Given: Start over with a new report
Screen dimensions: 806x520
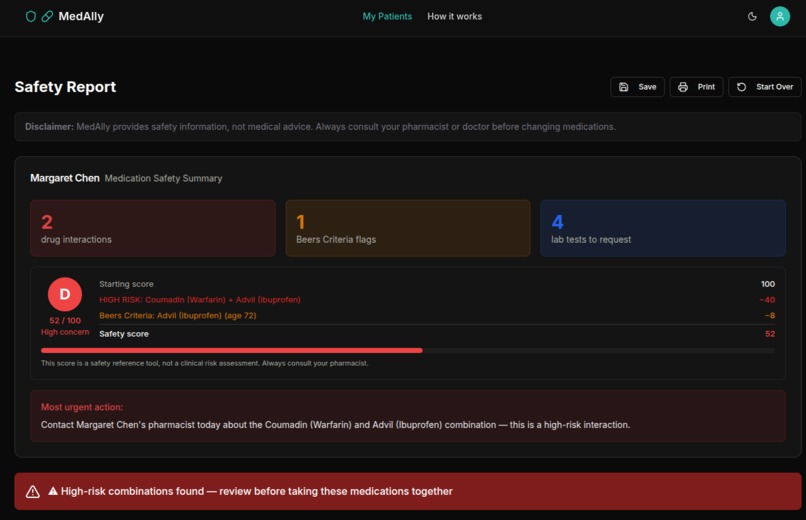Looking at the screenshot, I should [x=765, y=87].
